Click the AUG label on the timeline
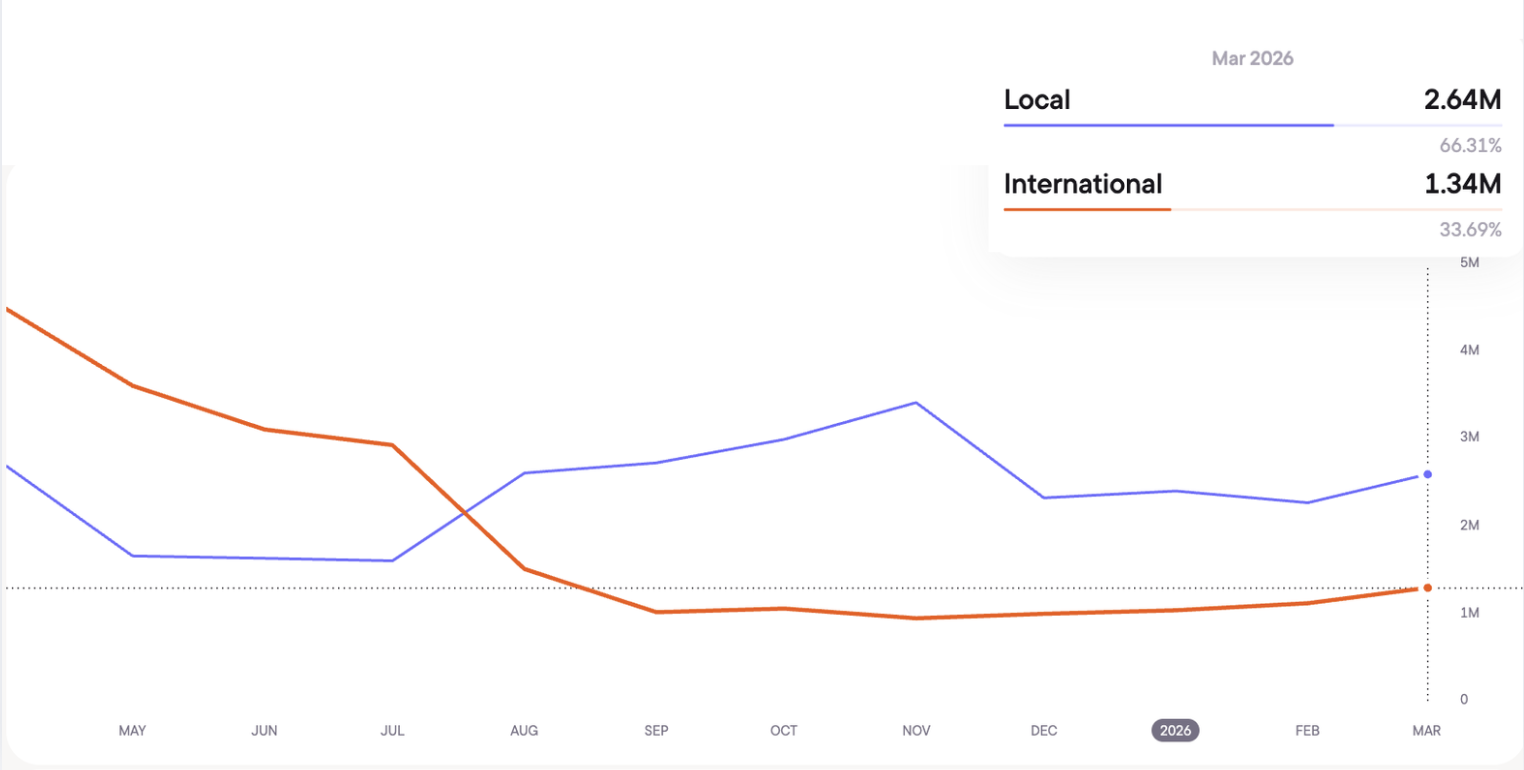The image size is (1524, 770). 524,731
